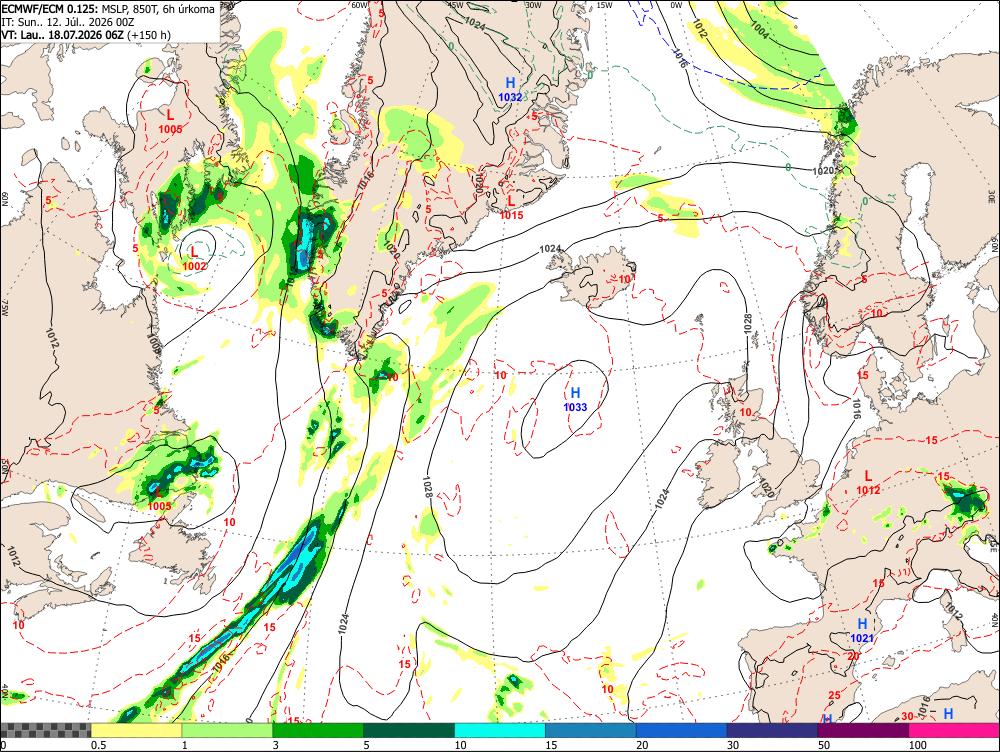Screen dimensions: 1000x752
Task: Click the '30W' longitude label
Action: coord(533,5)
